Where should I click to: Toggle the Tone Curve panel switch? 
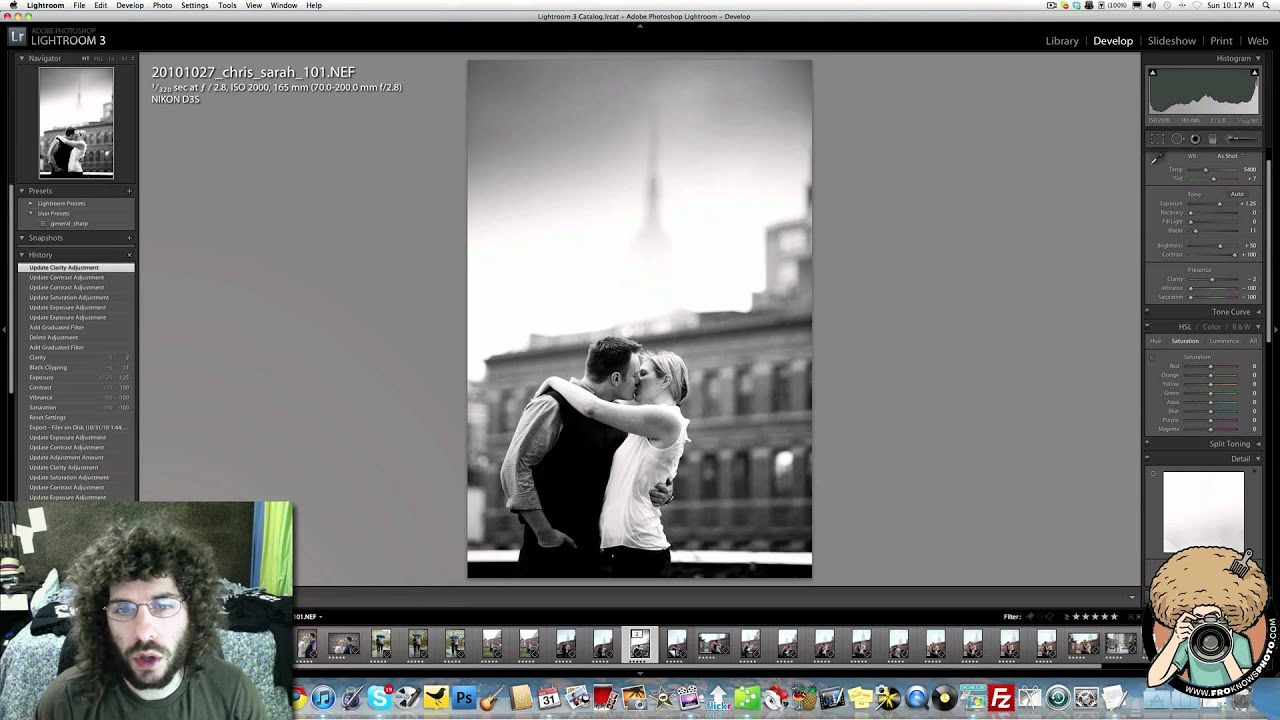click(1148, 312)
